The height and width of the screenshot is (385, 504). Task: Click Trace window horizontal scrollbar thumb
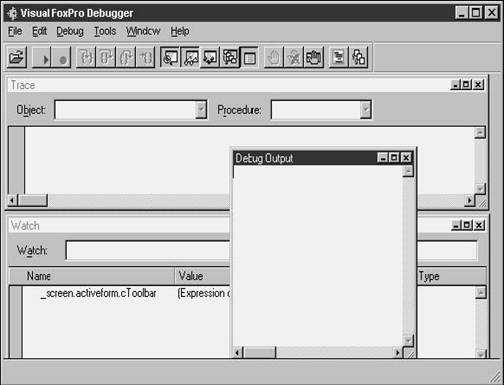point(32,200)
